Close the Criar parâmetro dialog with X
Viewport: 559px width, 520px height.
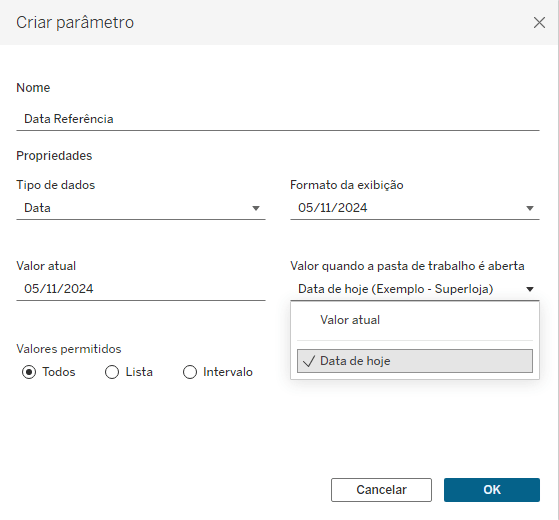point(539,22)
